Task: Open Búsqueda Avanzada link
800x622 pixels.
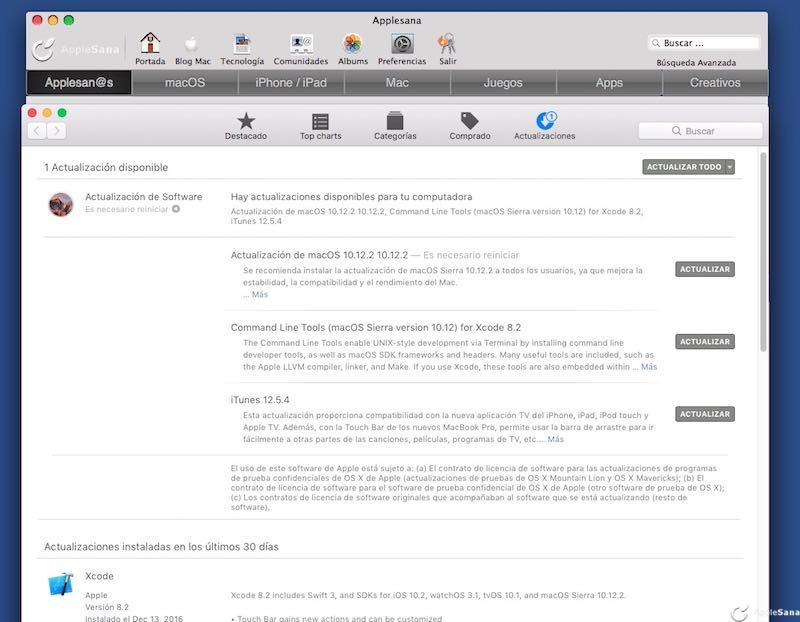Action: 696,63
